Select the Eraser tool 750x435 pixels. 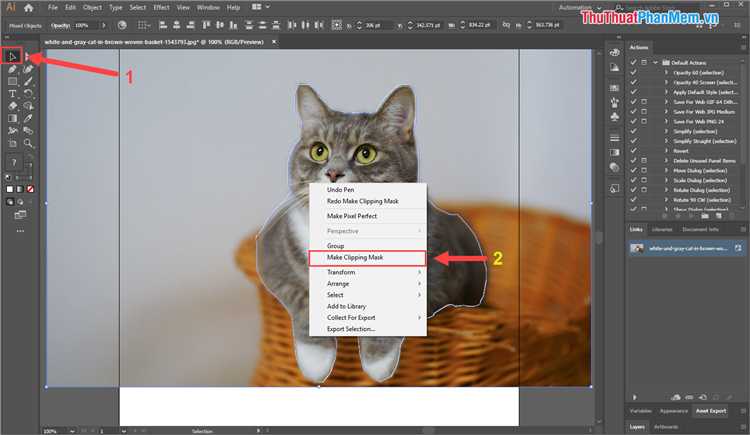click(x=13, y=105)
